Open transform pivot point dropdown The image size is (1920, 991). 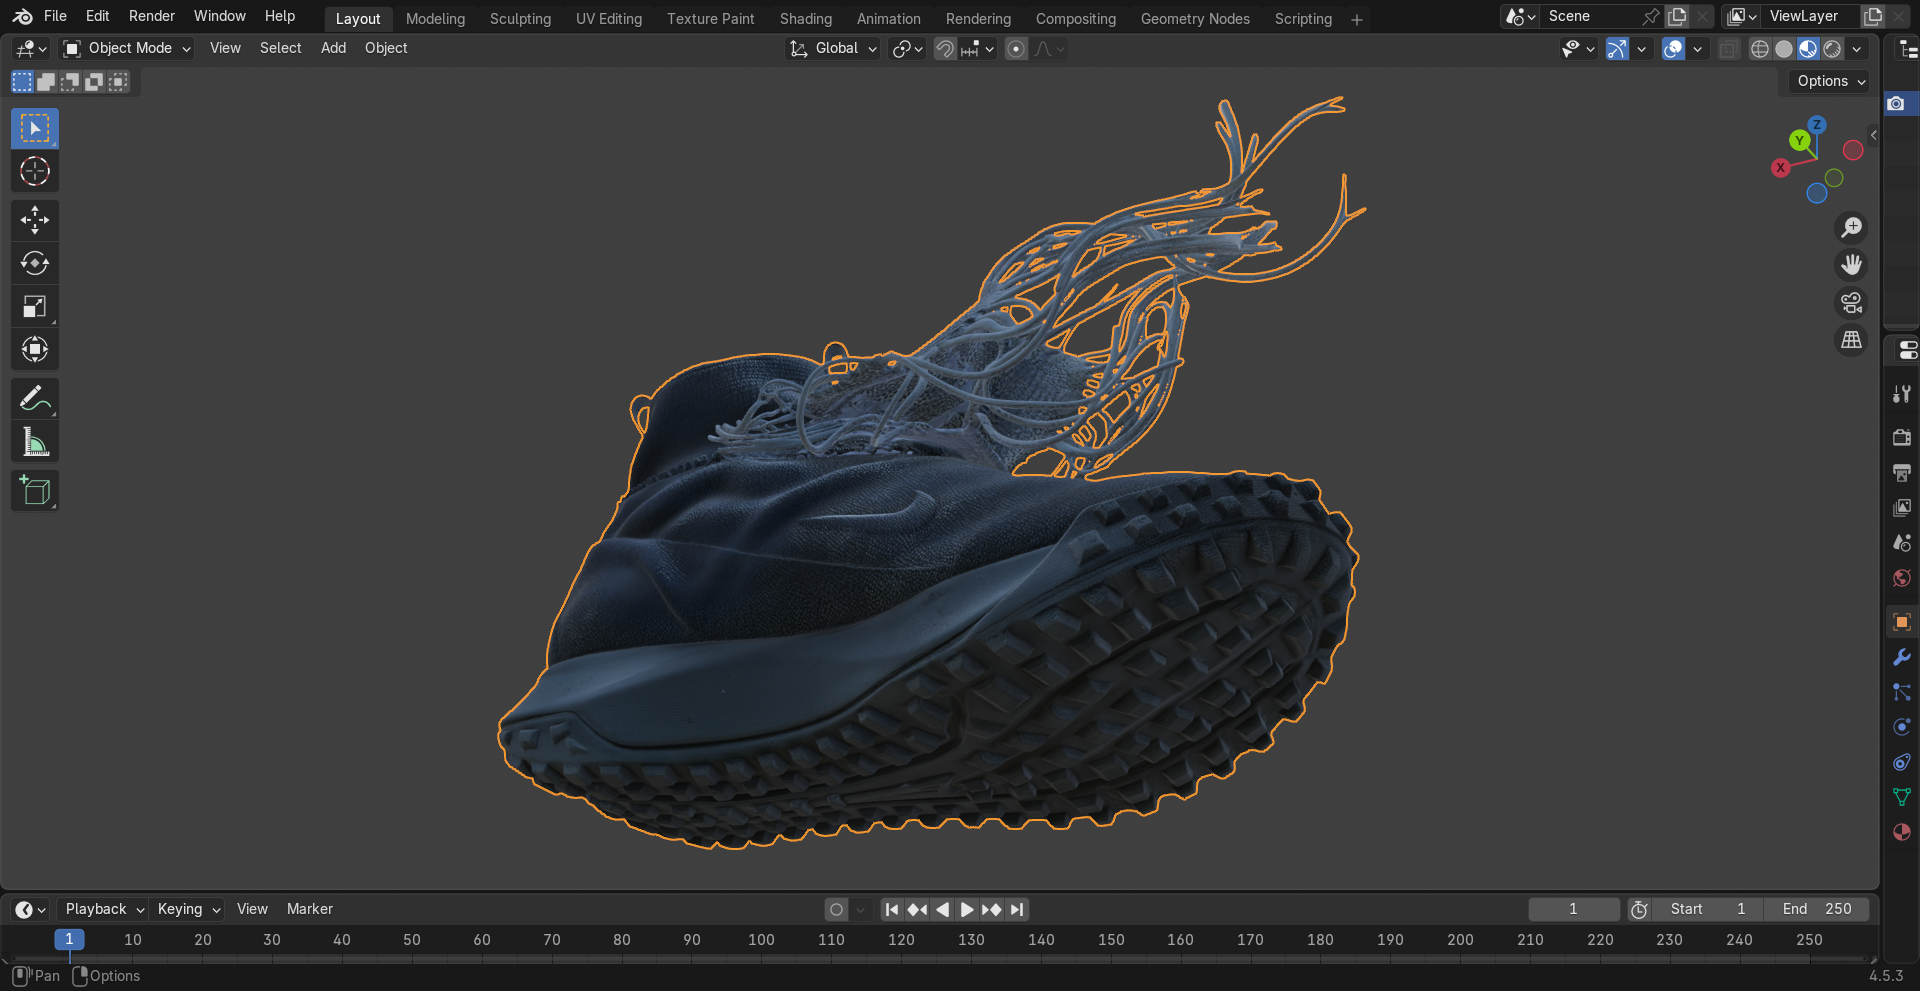click(x=907, y=49)
